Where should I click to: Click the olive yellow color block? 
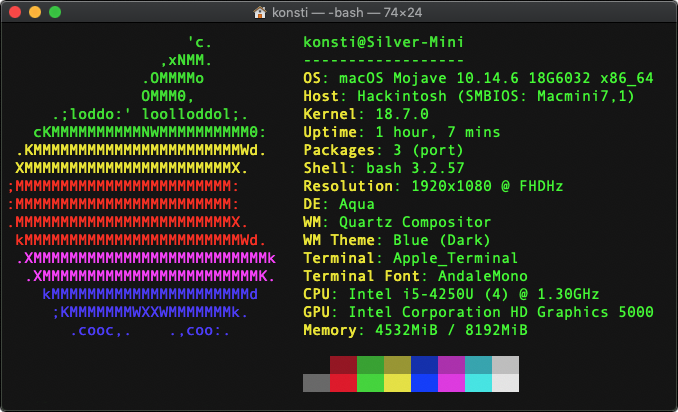tap(397, 365)
